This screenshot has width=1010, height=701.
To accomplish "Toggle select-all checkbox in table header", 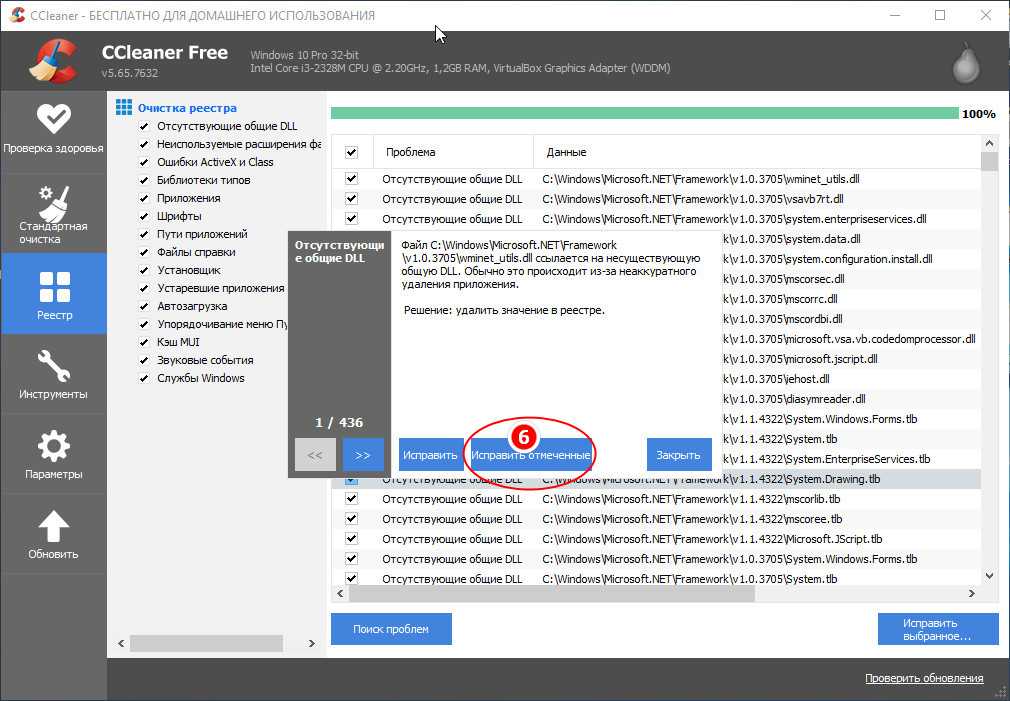I will (x=351, y=153).
